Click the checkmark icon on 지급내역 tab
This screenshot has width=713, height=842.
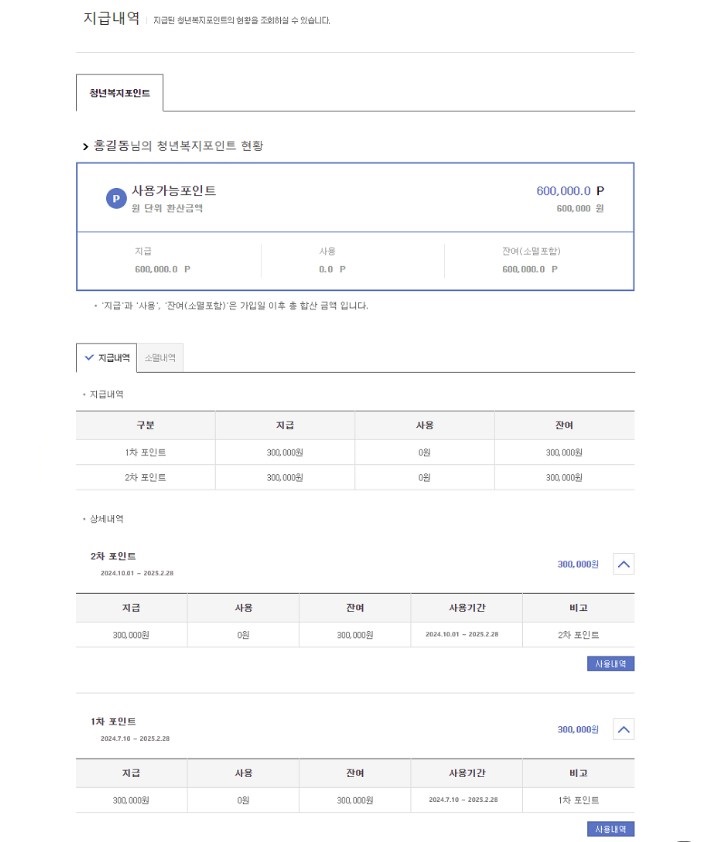[89, 358]
